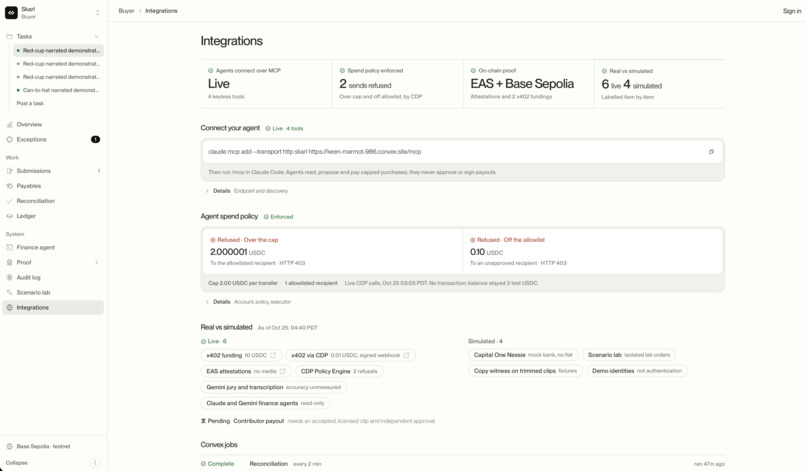Click the Exceptions badge showing 1
806x471 pixels.
click(x=96, y=139)
